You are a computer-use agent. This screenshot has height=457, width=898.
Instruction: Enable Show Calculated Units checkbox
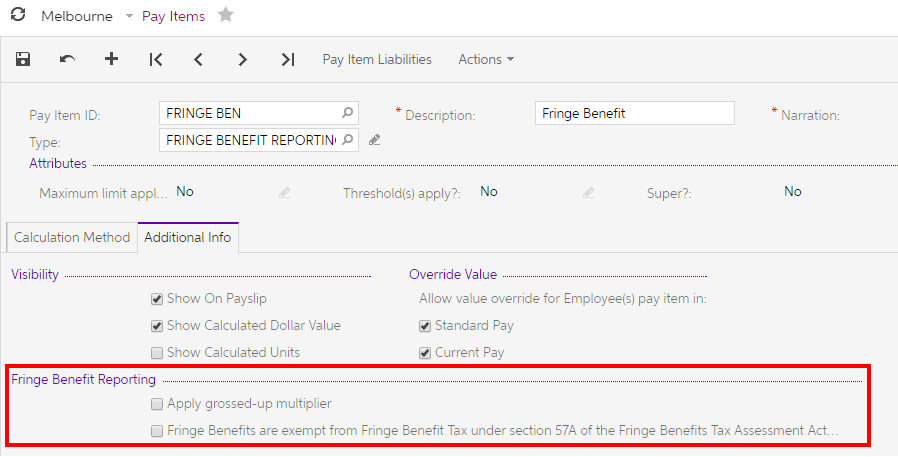tap(157, 352)
